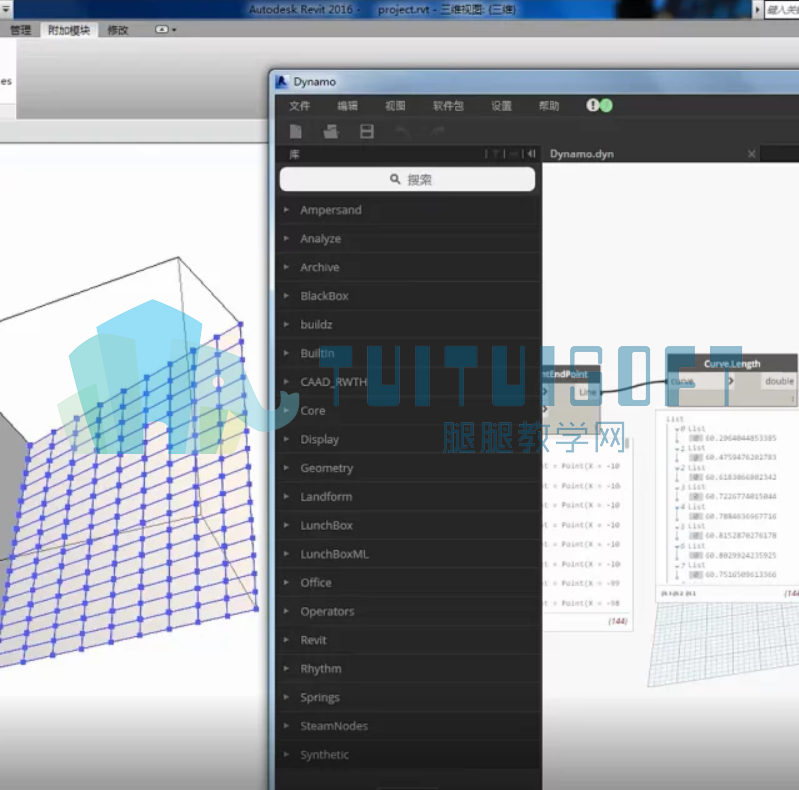Expand the buildz library category
The height and width of the screenshot is (790, 799).
tap(409, 324)
